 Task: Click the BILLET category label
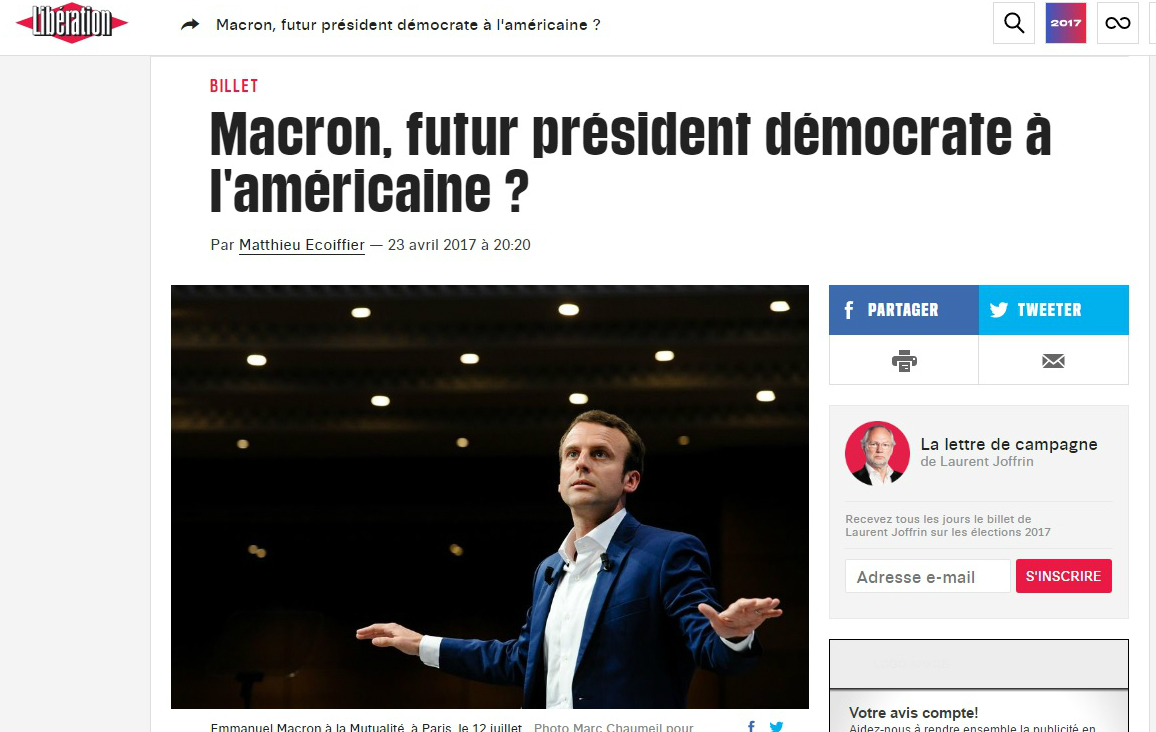click(x=234, y=86)
